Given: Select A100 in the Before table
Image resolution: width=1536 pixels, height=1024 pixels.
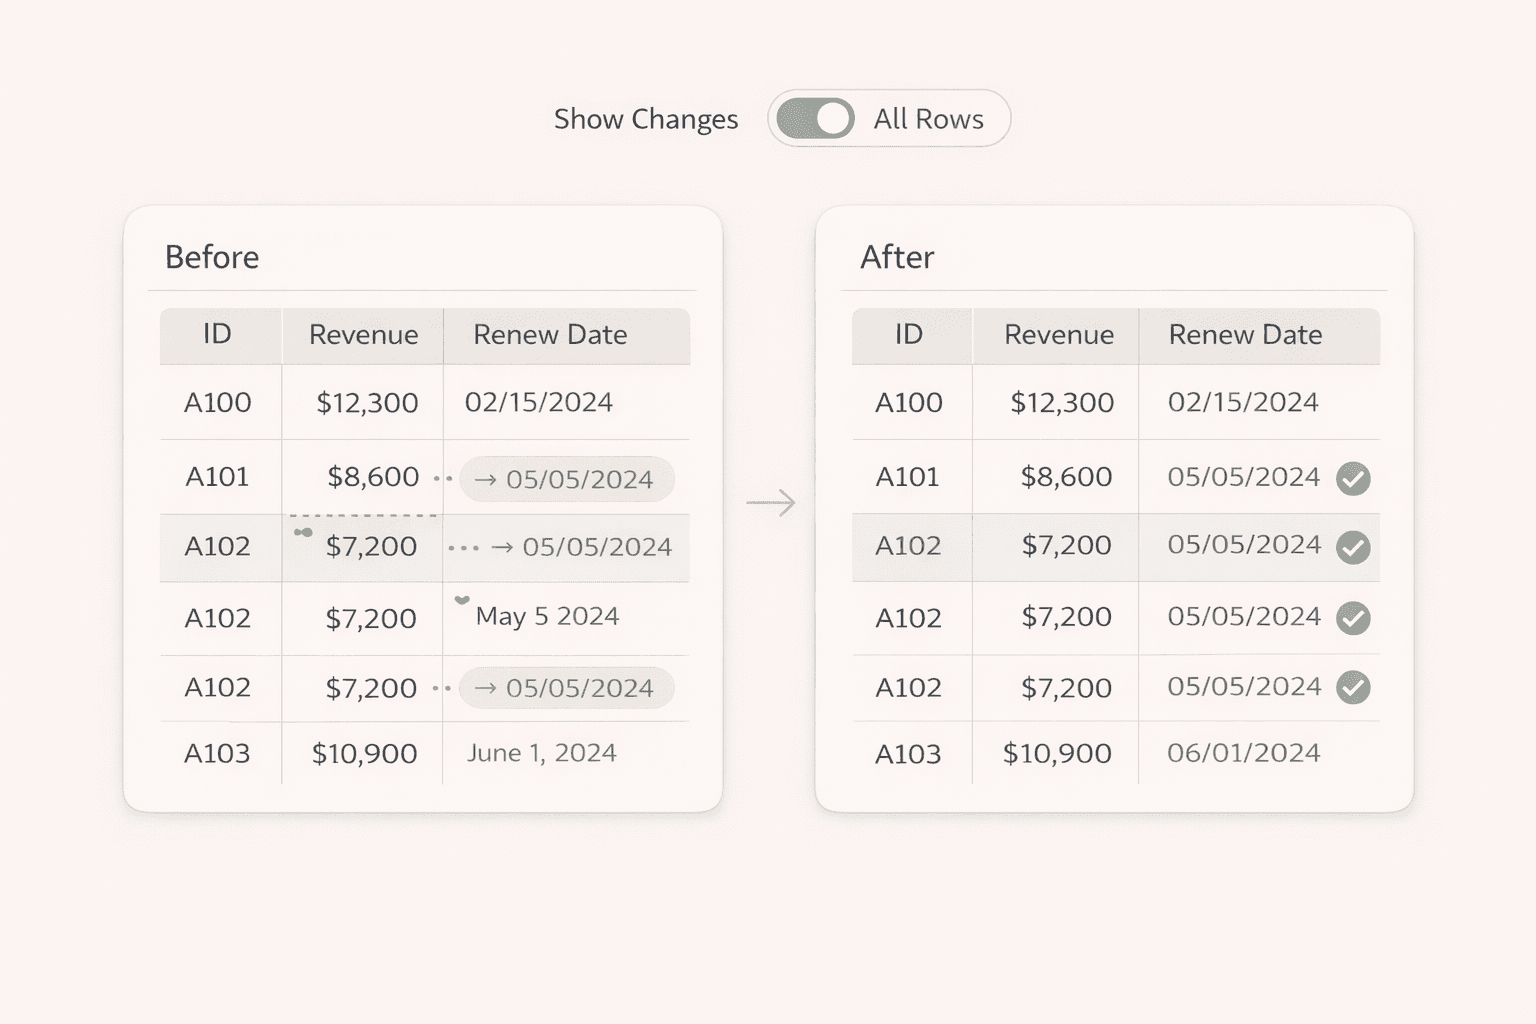Looking at the screenshot, I should click(x=218, y=403).
